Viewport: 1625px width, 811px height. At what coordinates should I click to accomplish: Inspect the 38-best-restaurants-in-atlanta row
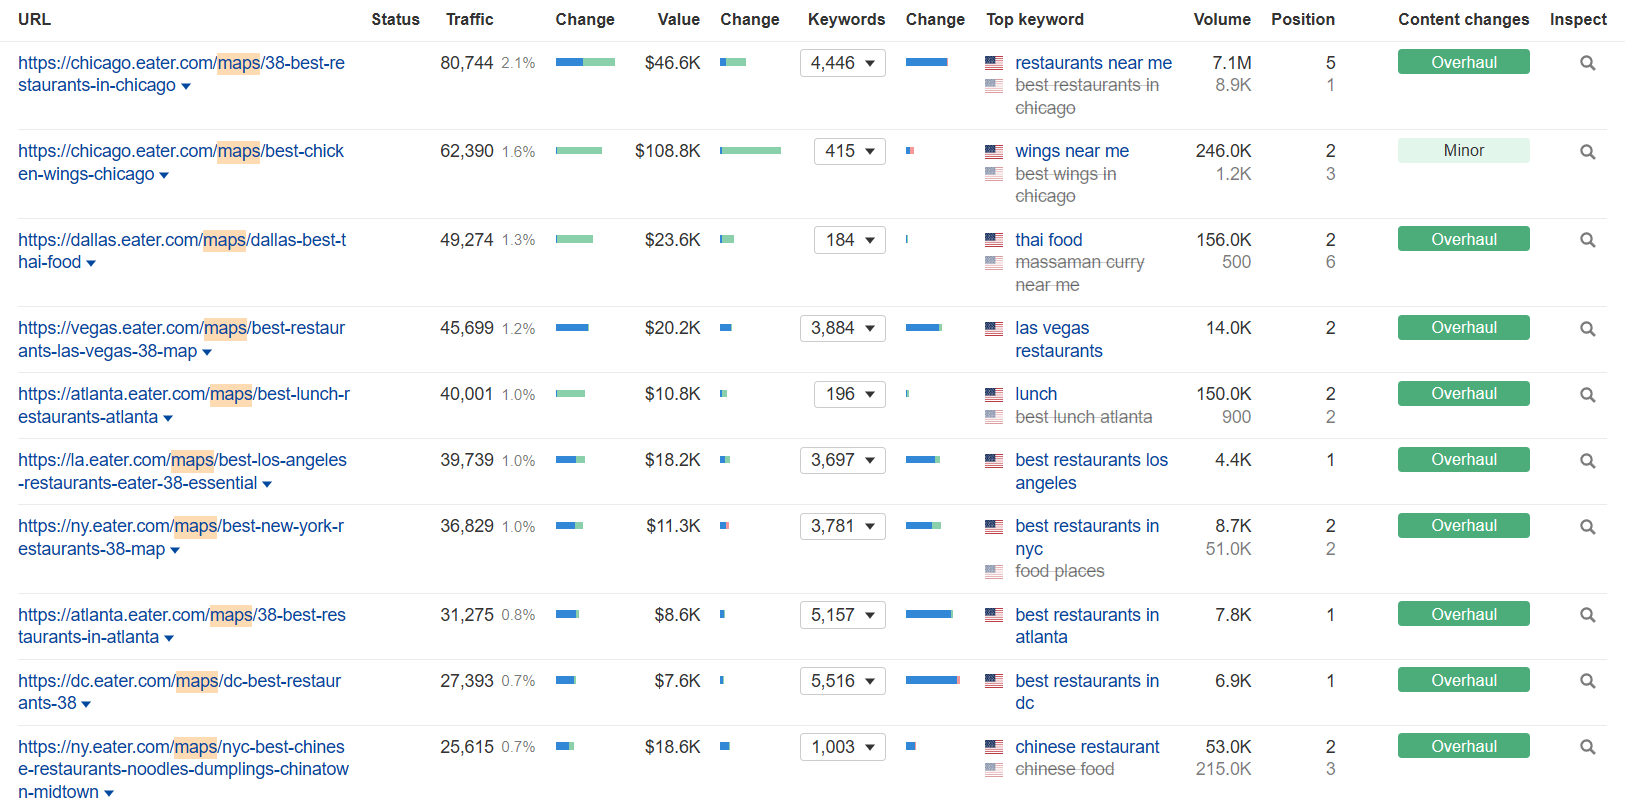(1587, 616)
